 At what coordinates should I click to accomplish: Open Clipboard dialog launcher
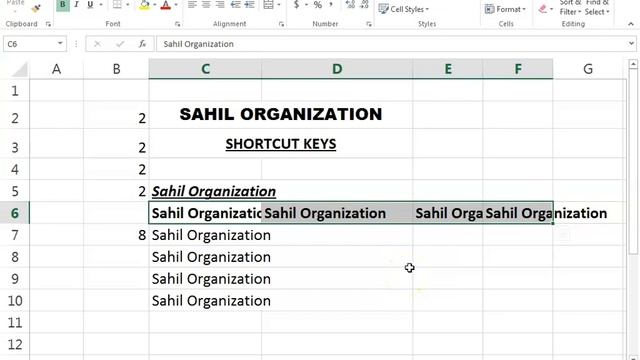(x=48, y=24)
